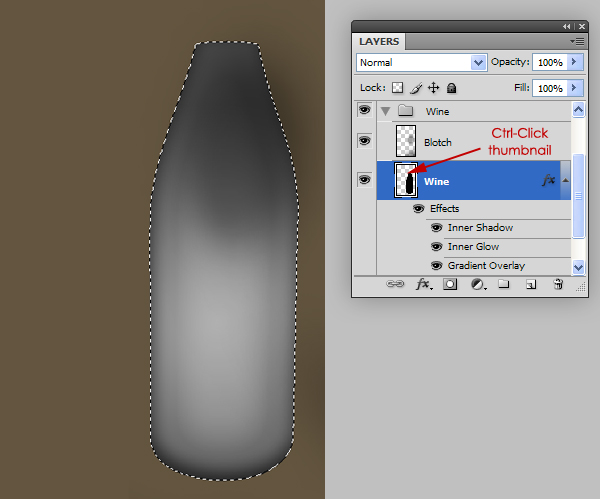600x499 pixels.
Task: Lock image pixels brush icon
Action: (x=416, y=88)
